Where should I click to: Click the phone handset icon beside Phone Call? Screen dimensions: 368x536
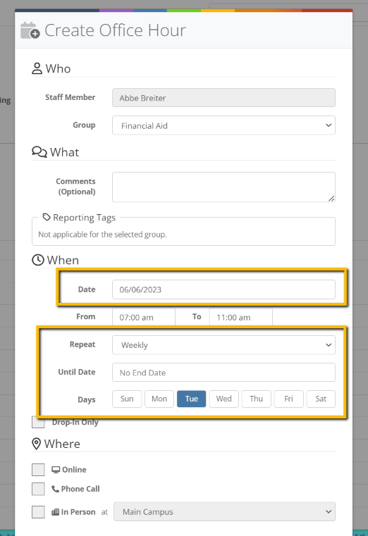[55, 489]
